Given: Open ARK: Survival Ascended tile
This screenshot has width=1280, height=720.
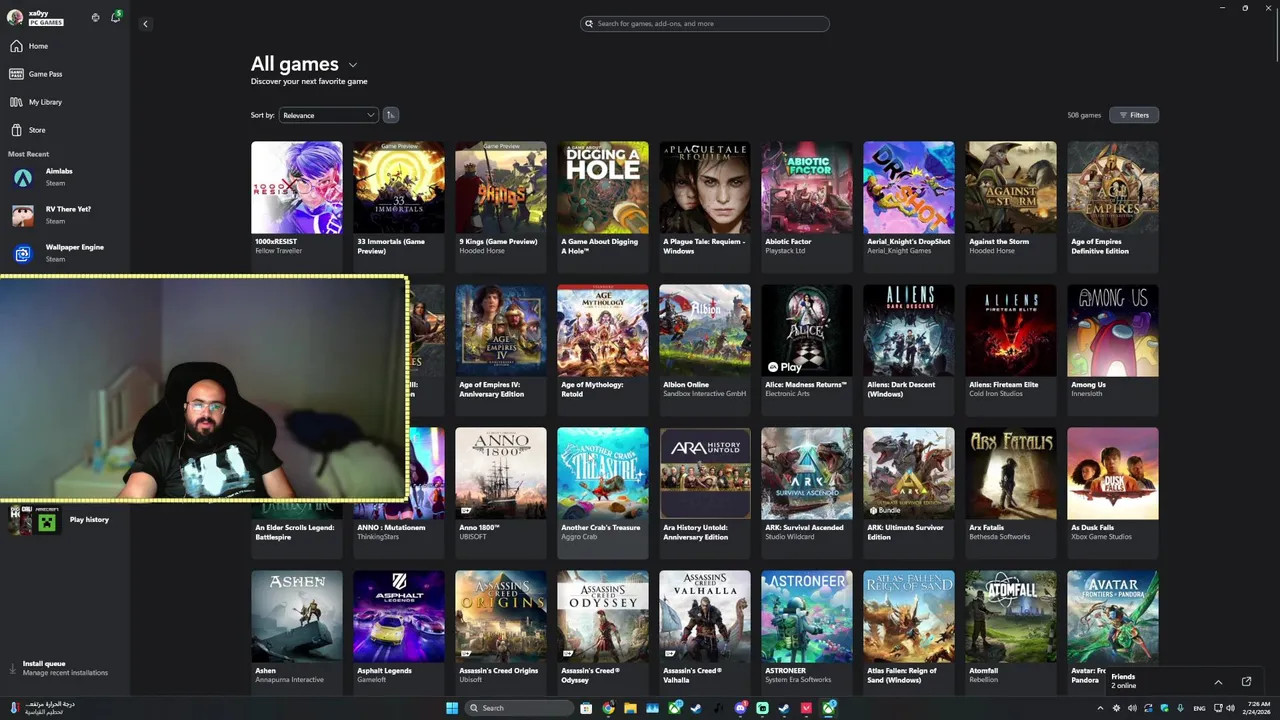Looking at the screenshot, I should [x=807, y=492].
